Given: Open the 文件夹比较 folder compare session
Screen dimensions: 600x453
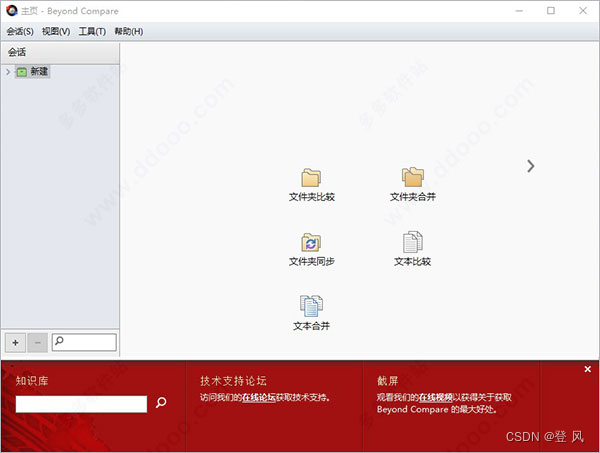Looking at the screenshot, I should coord(311,185).
